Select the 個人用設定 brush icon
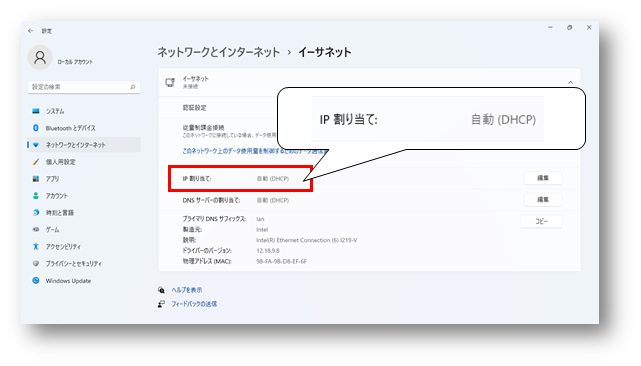 pyautogui.click(x=36, y=162)
